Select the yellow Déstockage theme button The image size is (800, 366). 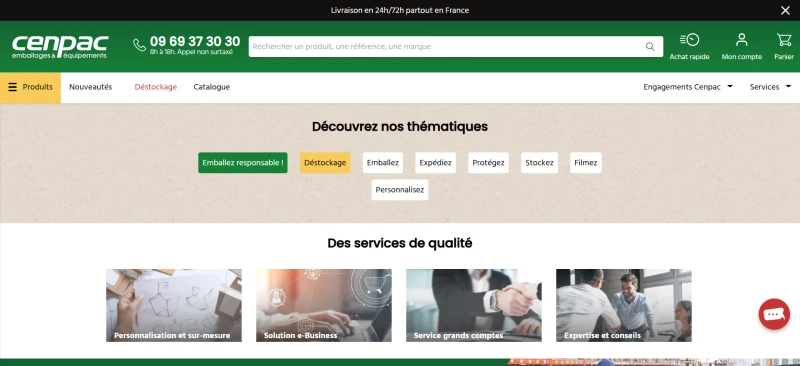point(325,163)
